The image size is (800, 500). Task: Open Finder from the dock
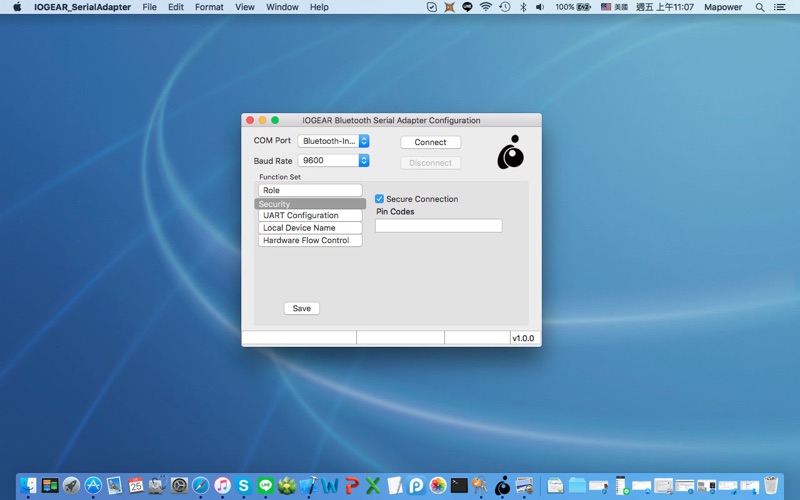[x=28, y=485]
